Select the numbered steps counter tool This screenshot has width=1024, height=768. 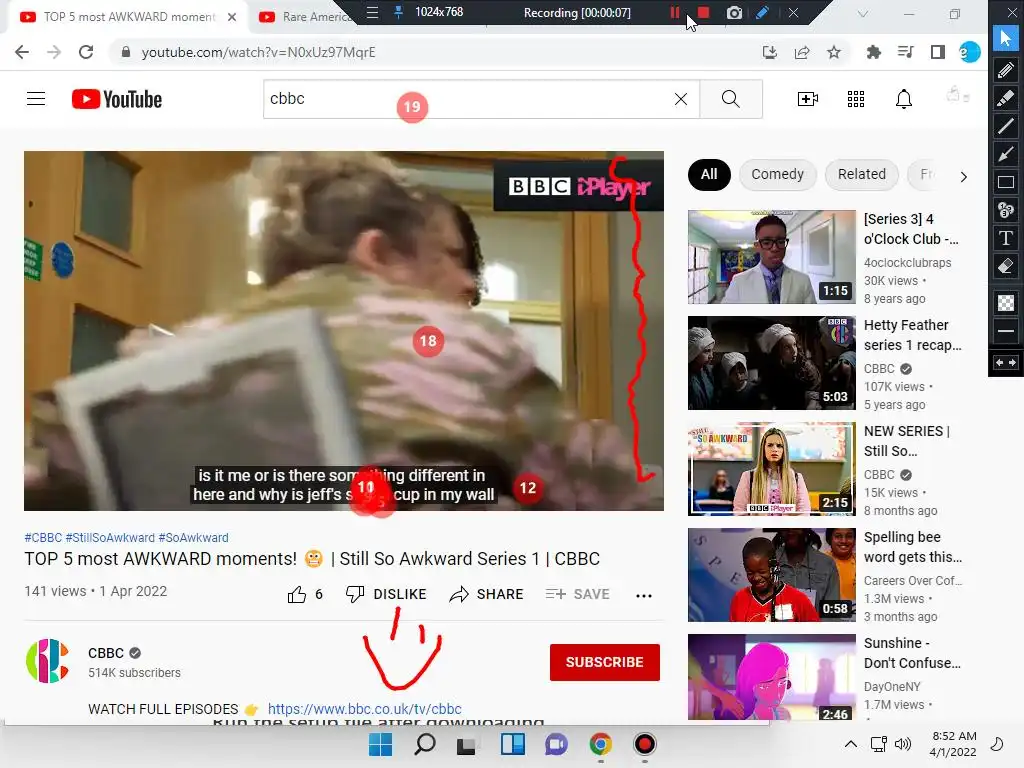pos(1006,210)
